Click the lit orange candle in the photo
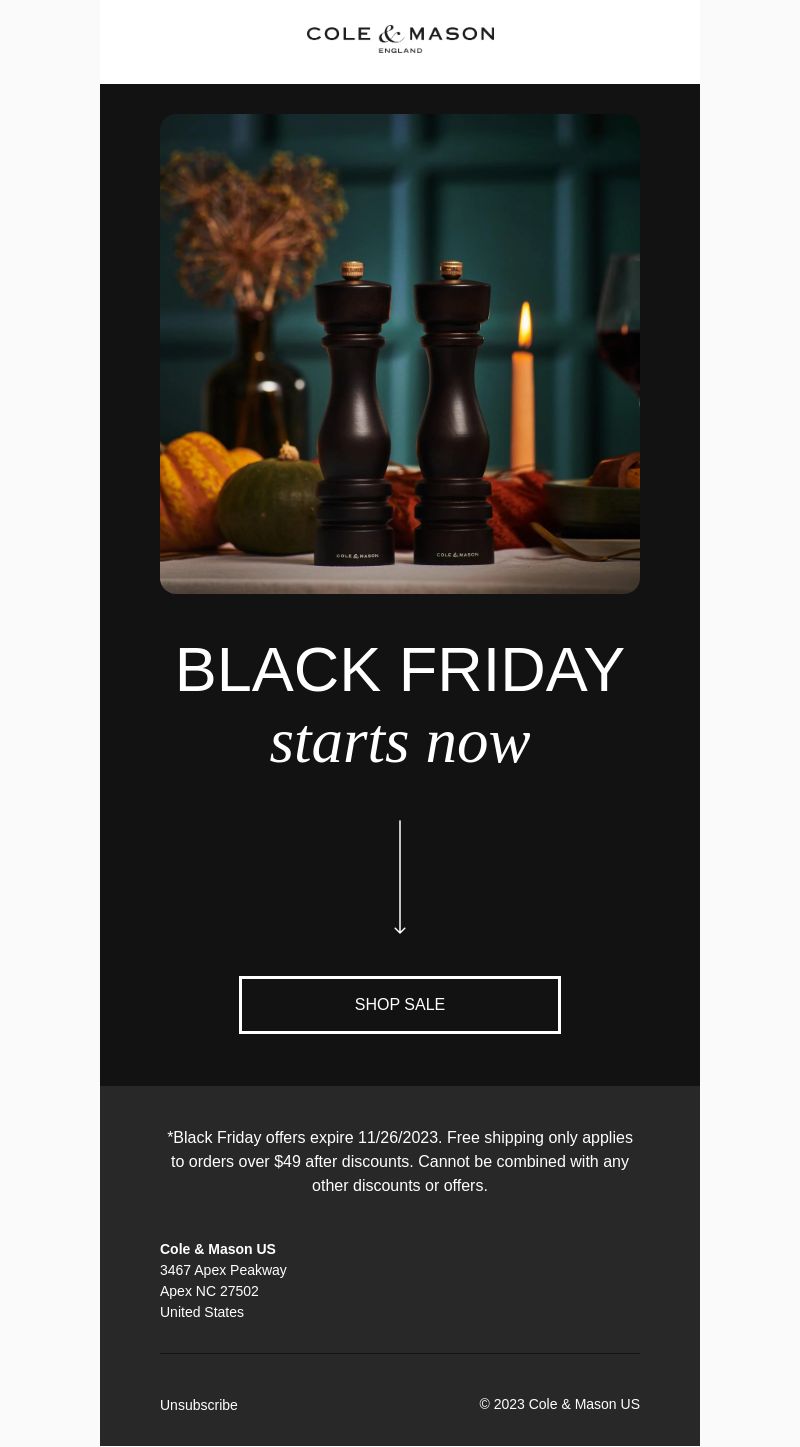The image size is (800, 1447). [x=523, y=385]
